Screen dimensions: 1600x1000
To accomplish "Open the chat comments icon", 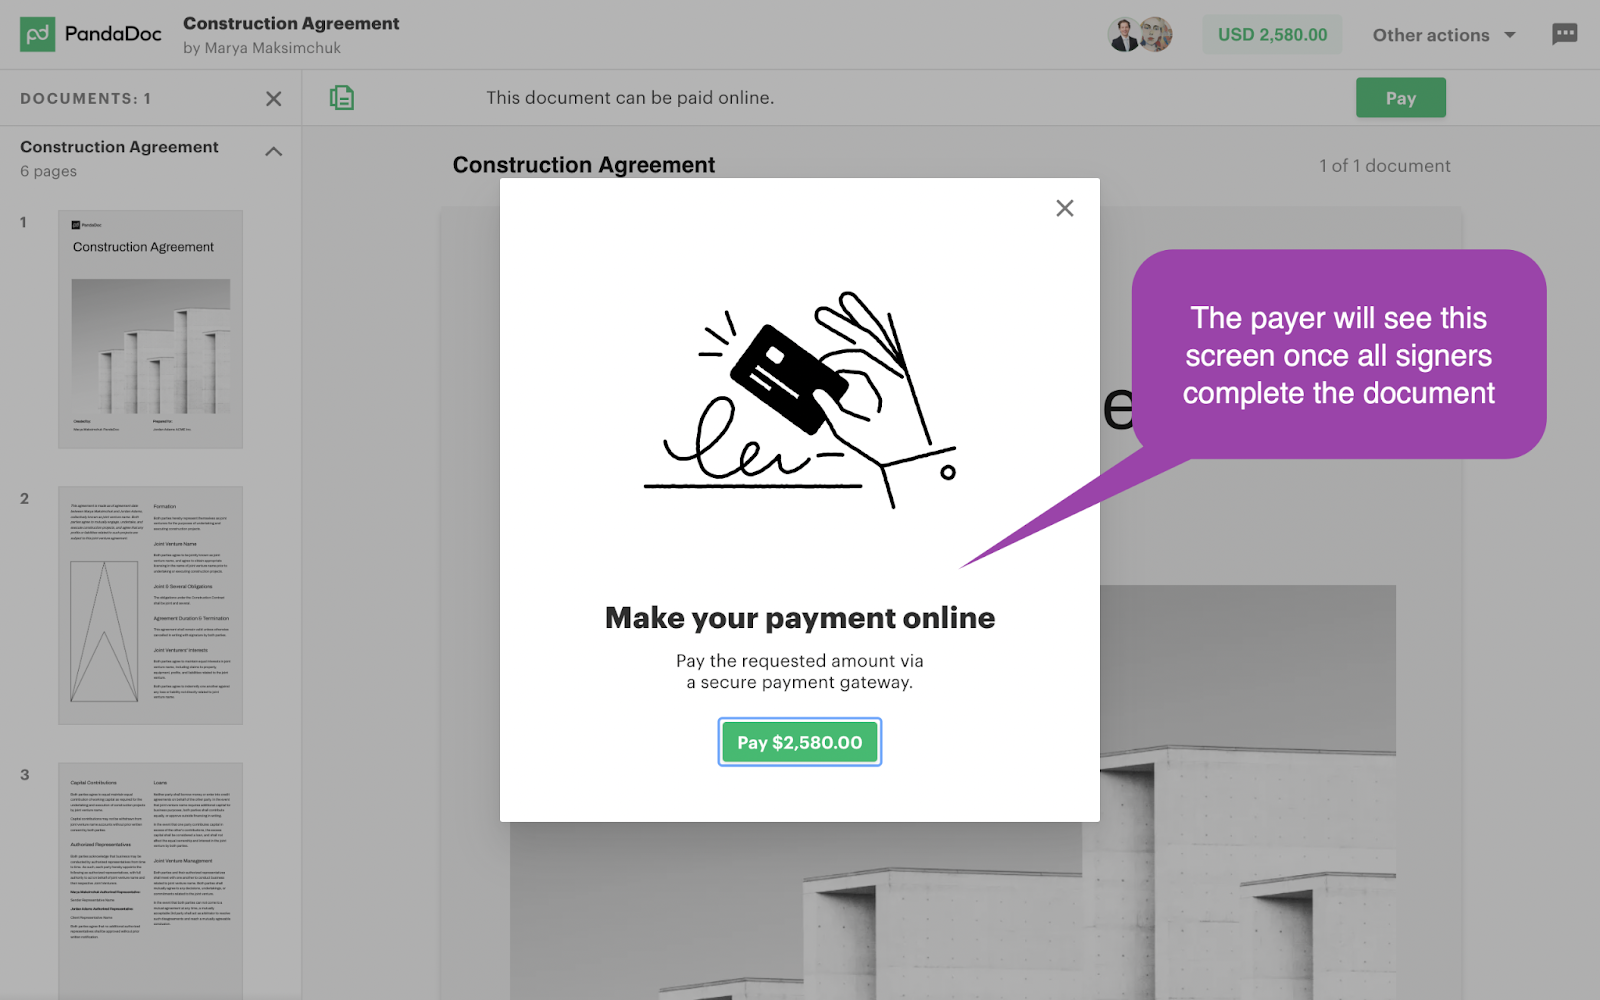I will click(1564, 35).
